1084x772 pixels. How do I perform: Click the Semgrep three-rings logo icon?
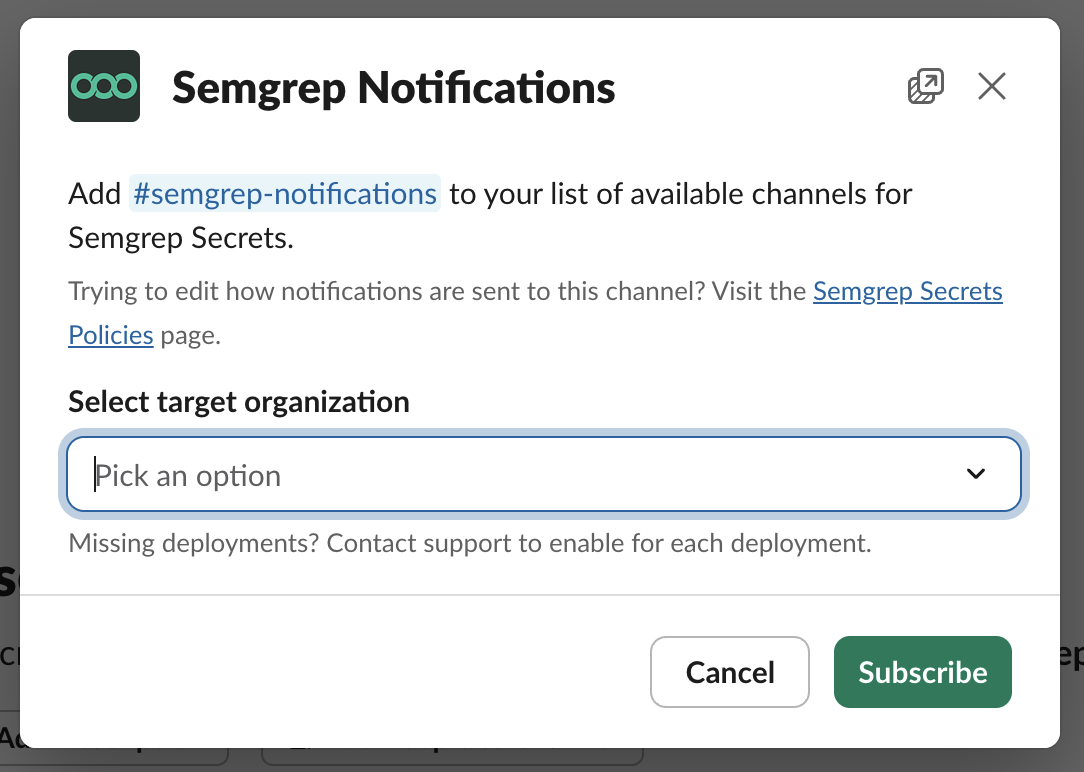pyautogui.click(x=103, y=86)
